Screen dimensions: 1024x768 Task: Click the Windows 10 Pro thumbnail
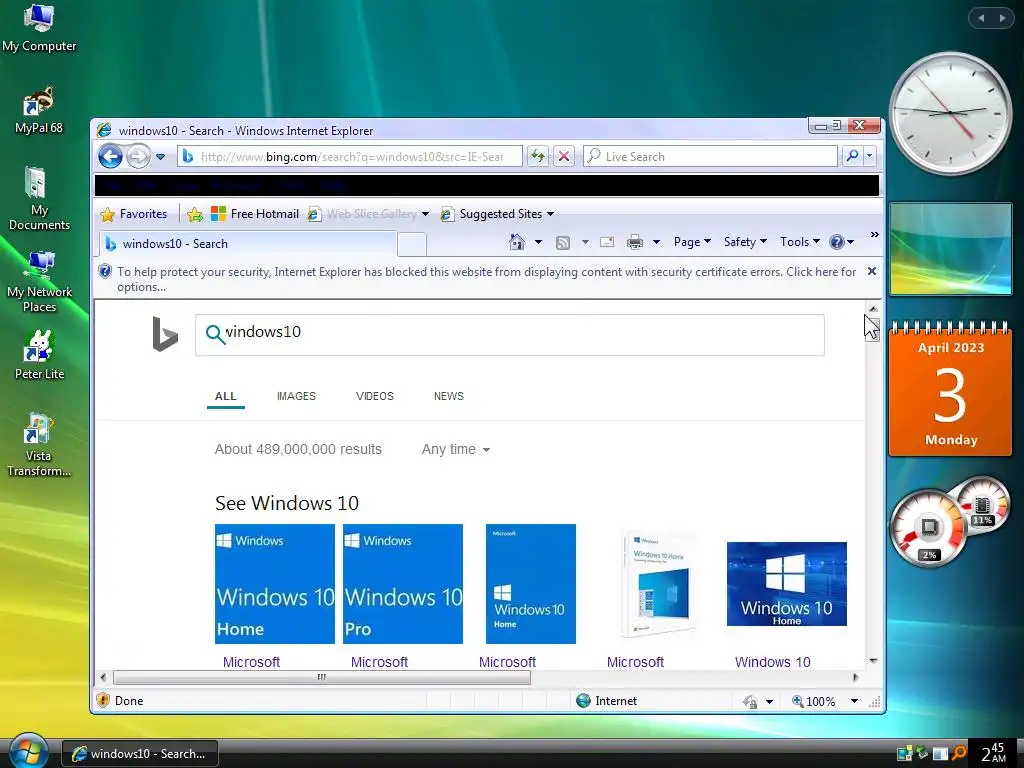[403, 584]
